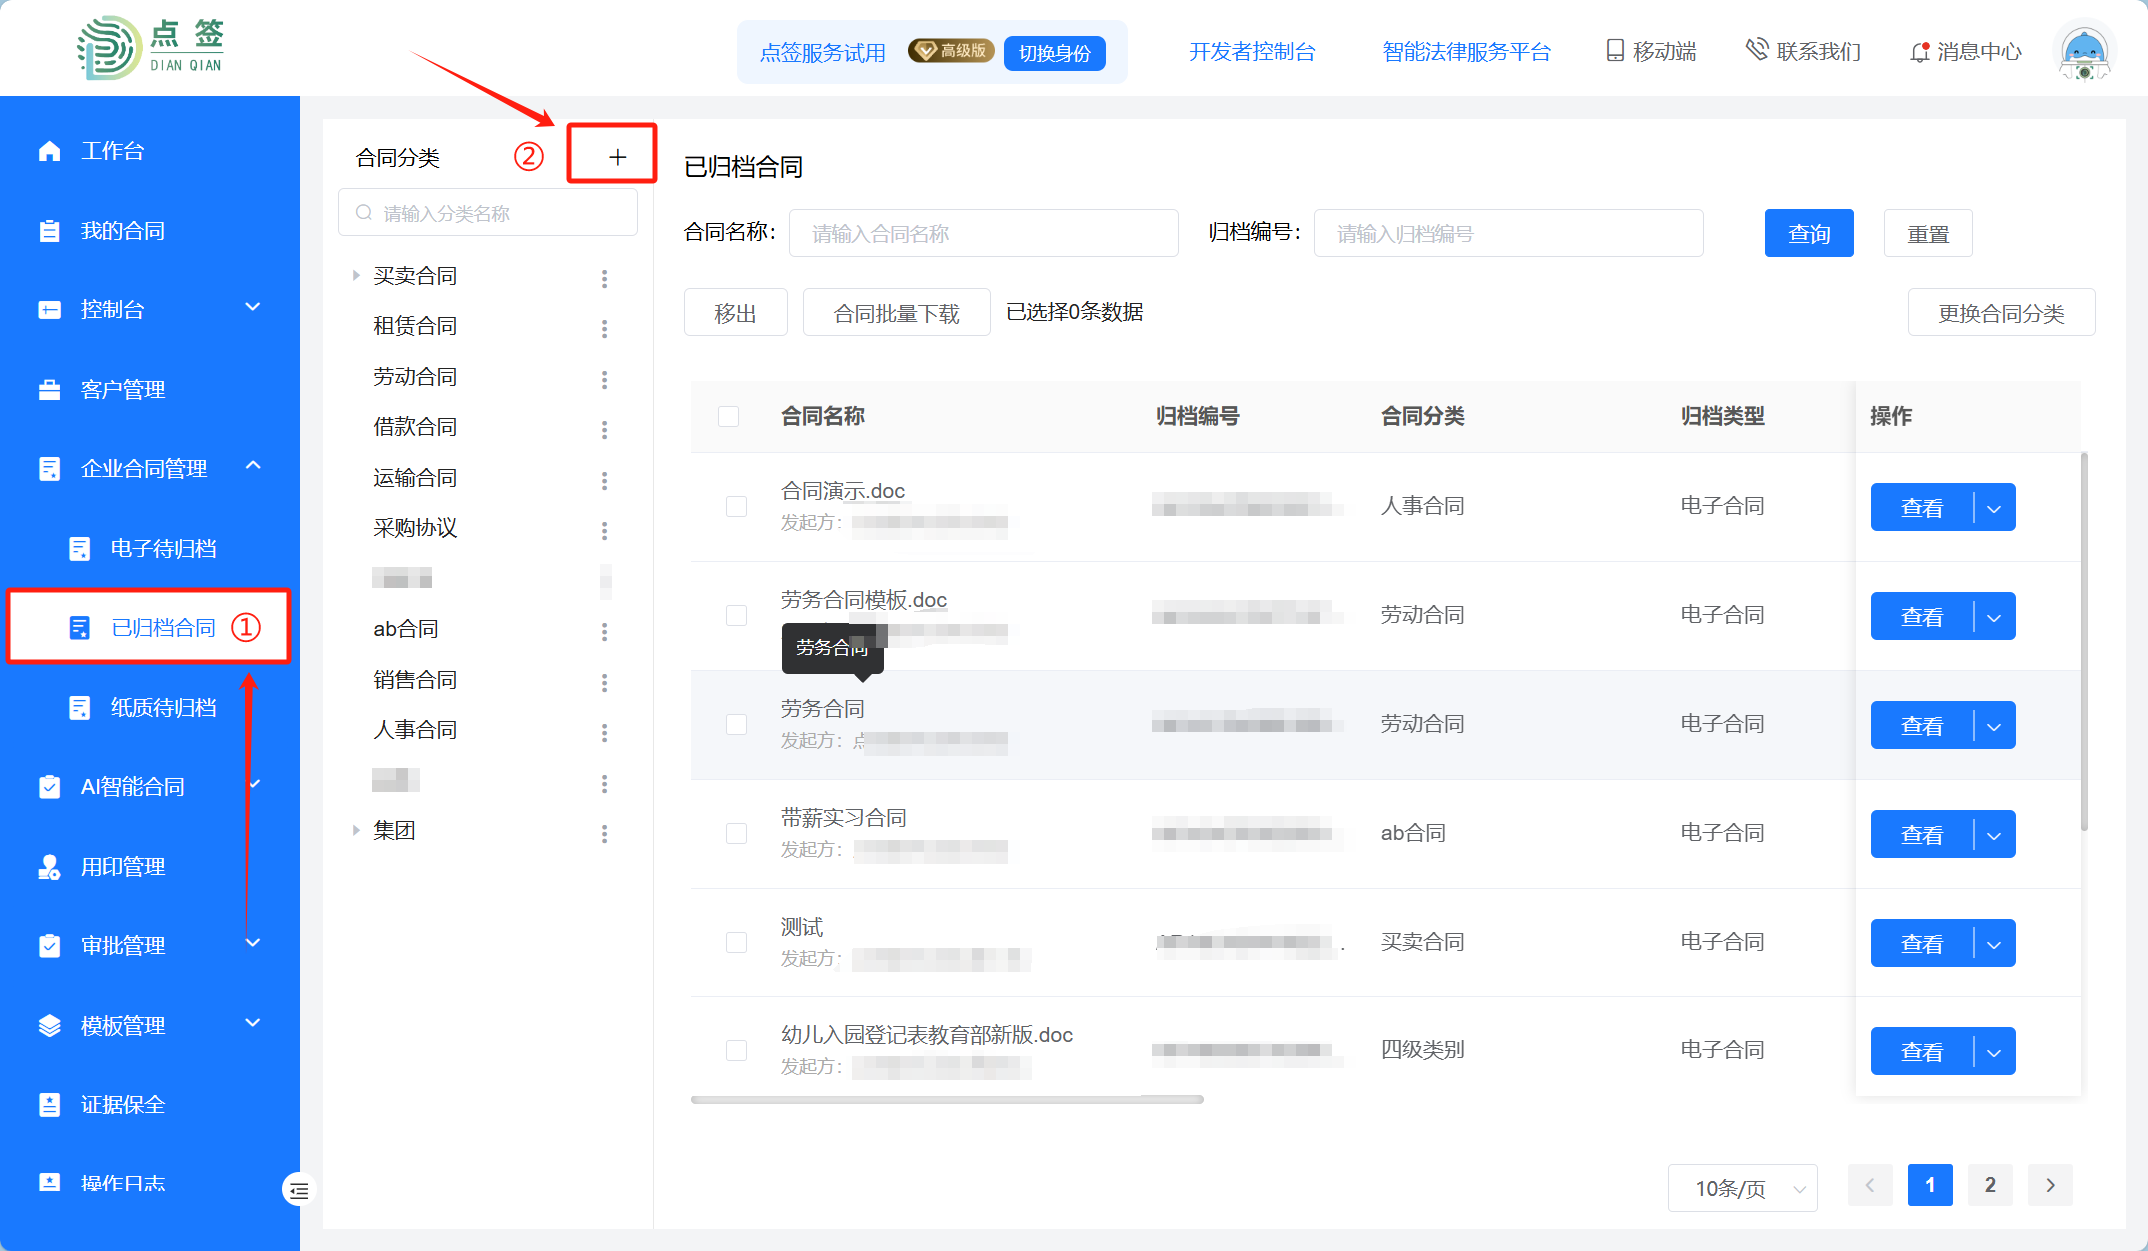2148x1251 pixels.
Task: Collapse sidebar using the fold icon
Action: pyautogui.click(x=298, y=1190)
